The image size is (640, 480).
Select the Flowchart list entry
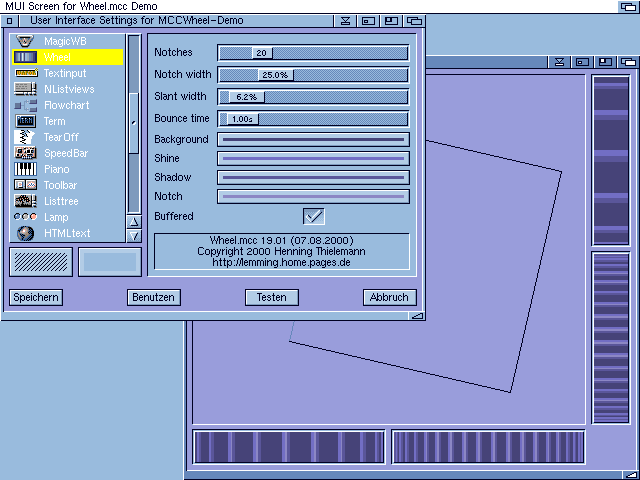(x=68, y=105)
